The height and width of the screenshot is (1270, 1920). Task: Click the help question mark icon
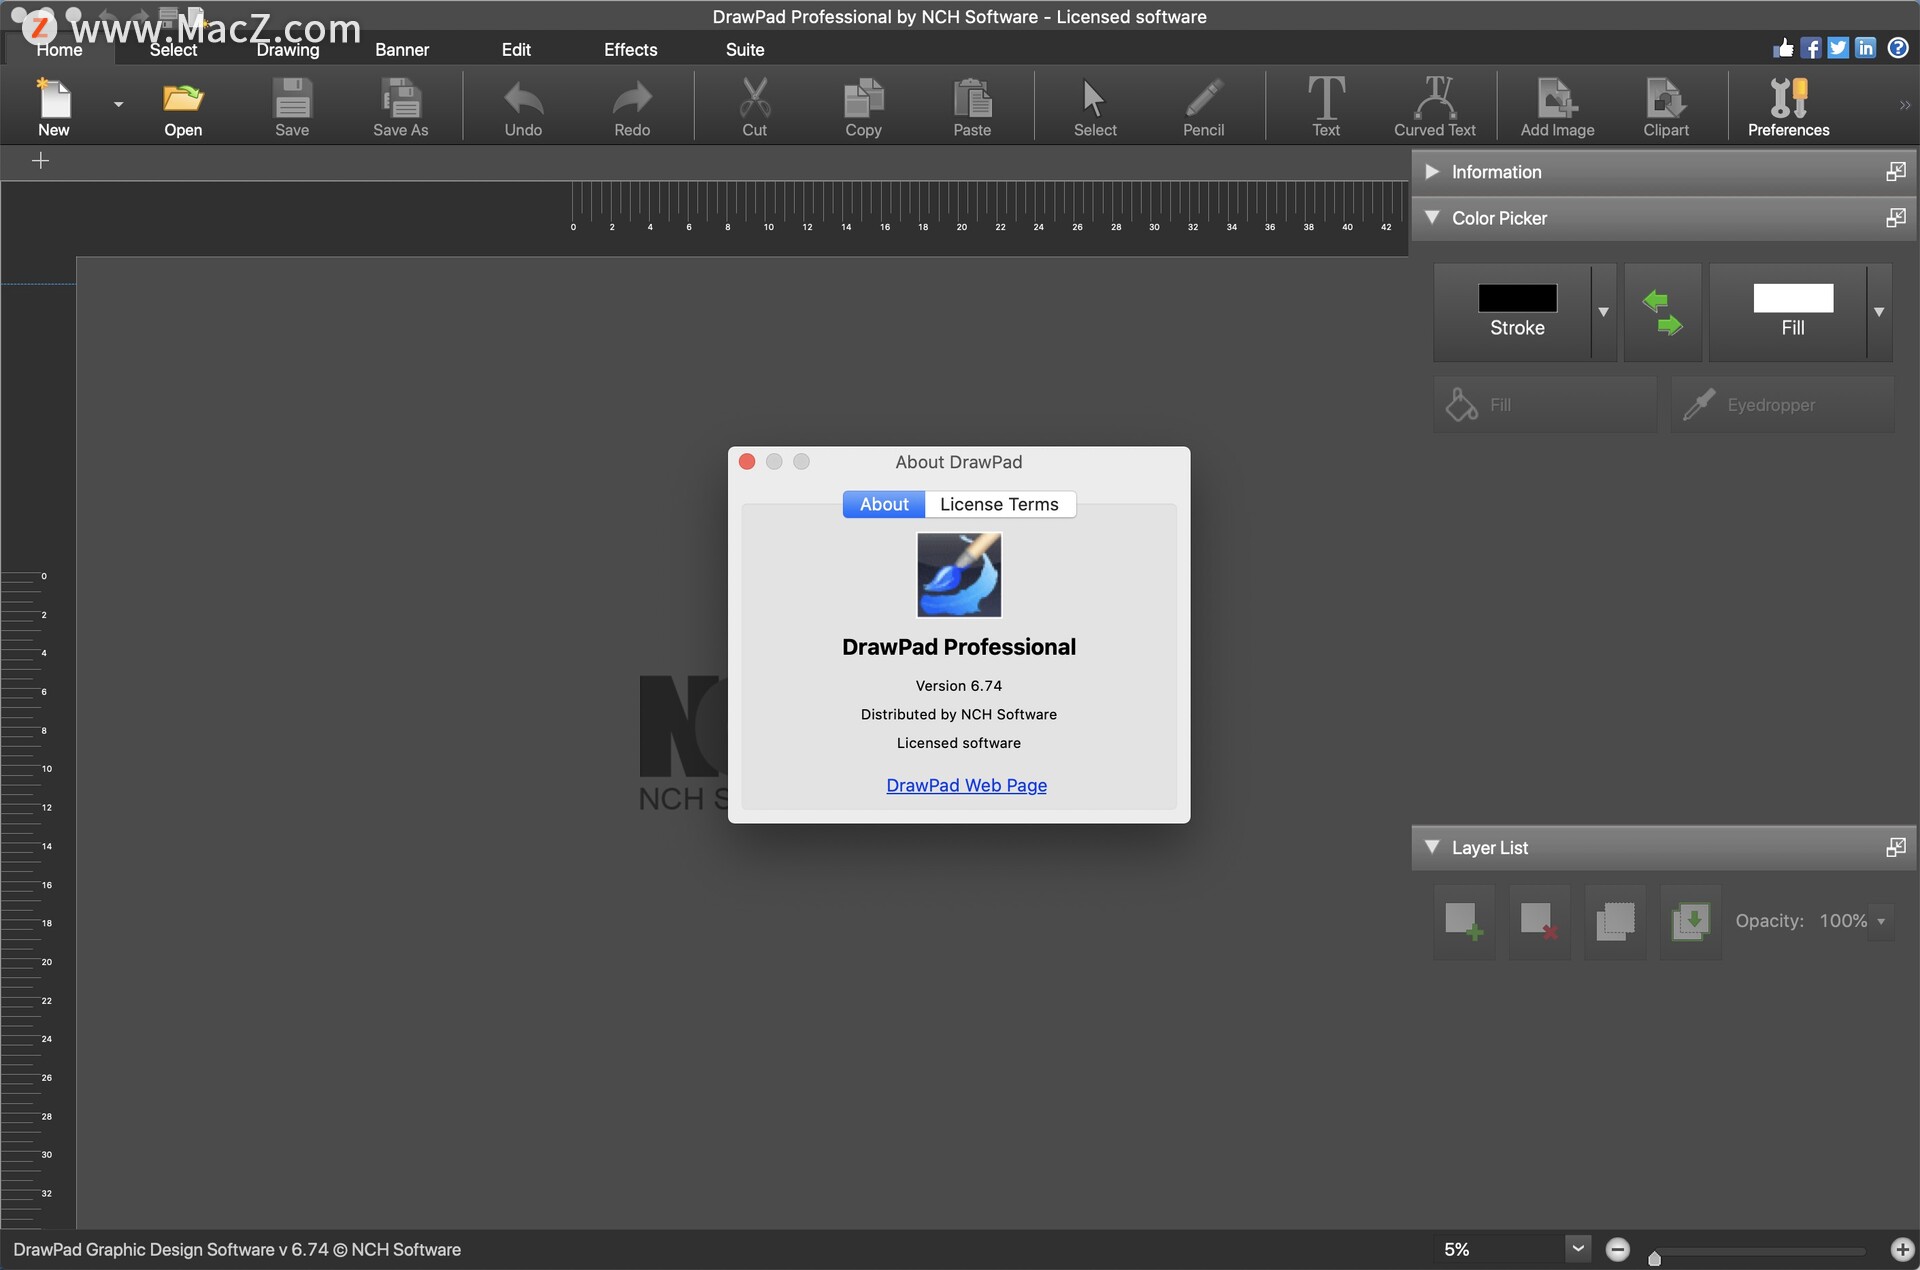pos(1898,48)
